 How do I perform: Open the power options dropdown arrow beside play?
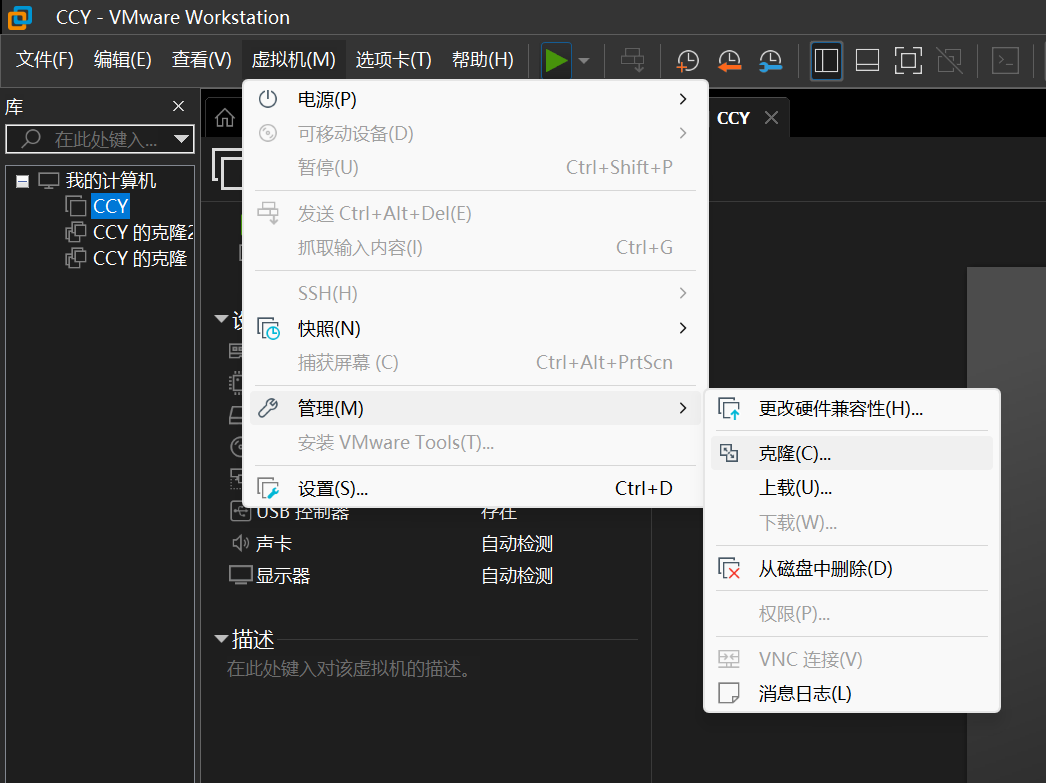(x=584, y=61)
